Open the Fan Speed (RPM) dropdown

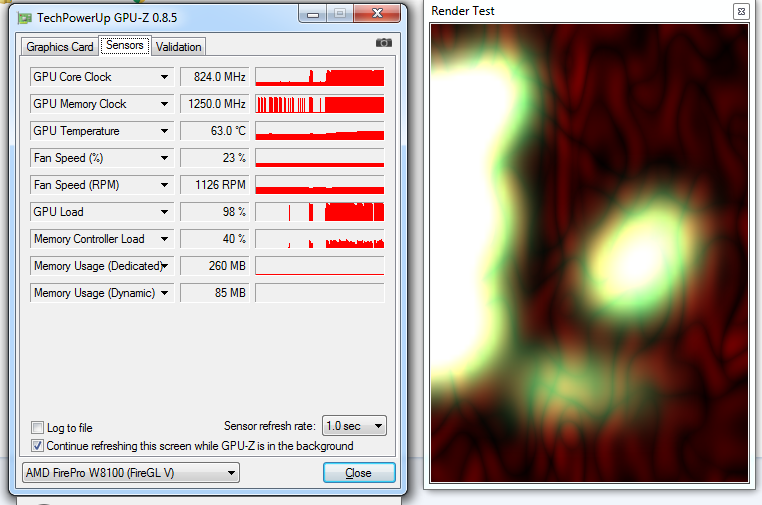coord(164,185)
